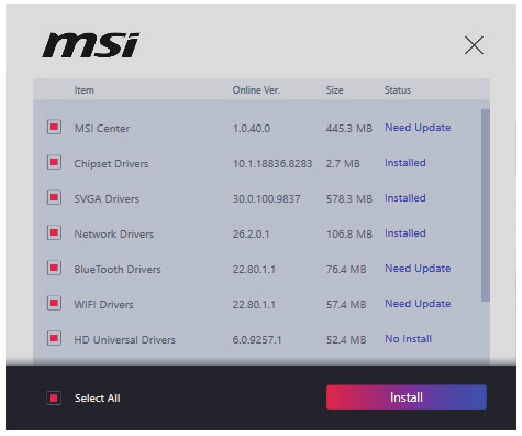Click the driver list vertical scrollbar
The image size is (522, 436).
coord(485,205)
